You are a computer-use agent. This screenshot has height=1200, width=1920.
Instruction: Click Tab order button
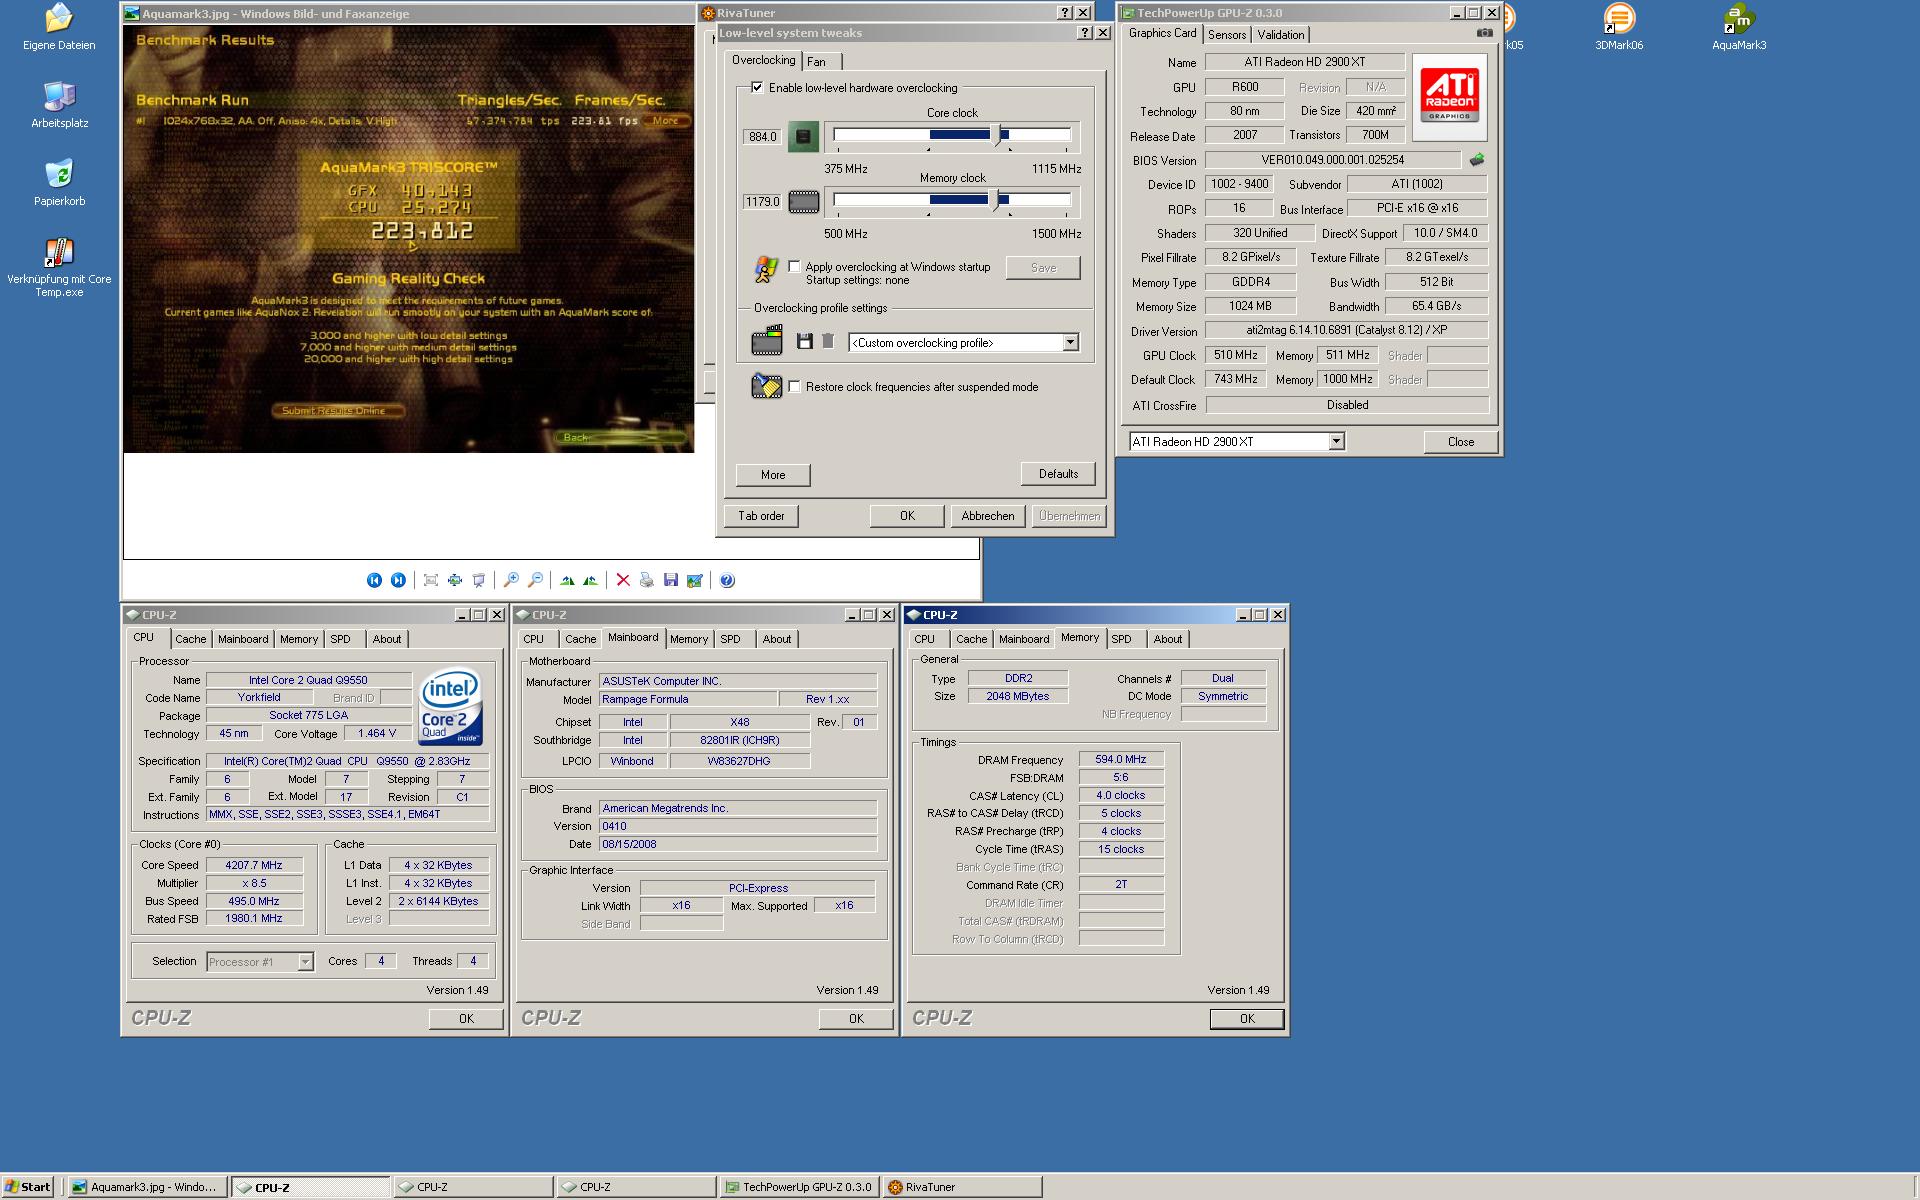click(761, 516)
